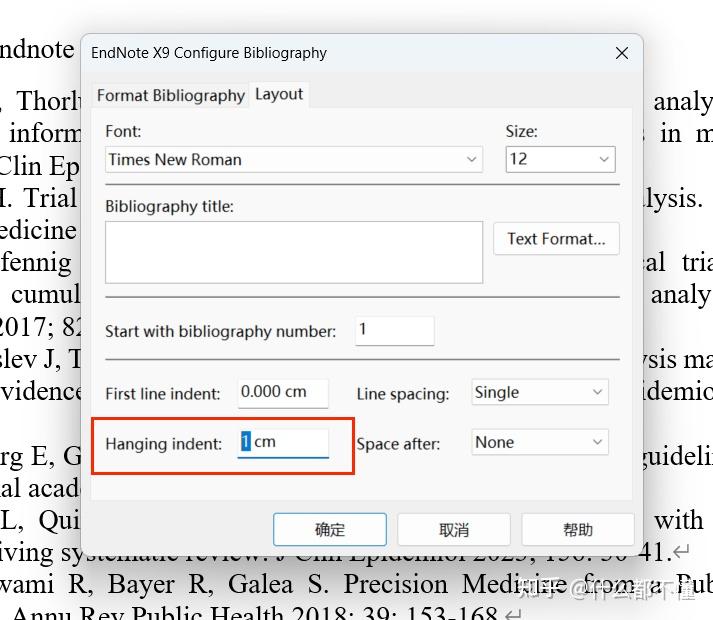The height and width of the screenshot is (620, 713).
Task: Click the Size: label
Action: pyautogui.click(x=522, y=131)
